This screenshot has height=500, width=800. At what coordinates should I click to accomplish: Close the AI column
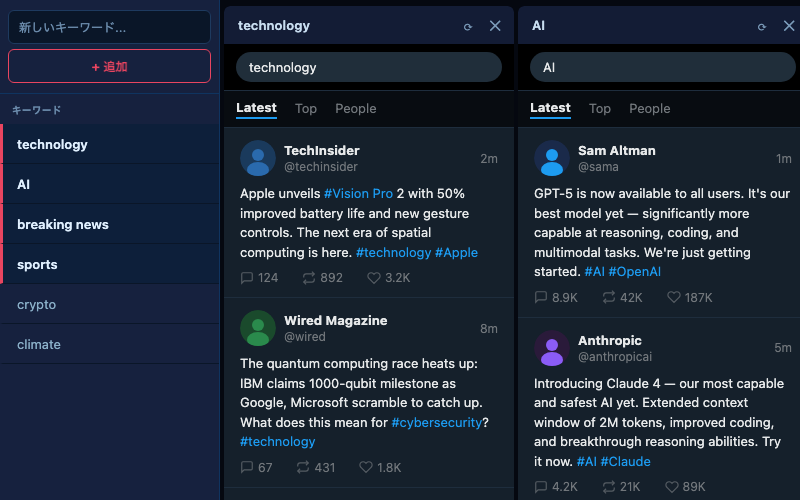[x=788, y=26]
